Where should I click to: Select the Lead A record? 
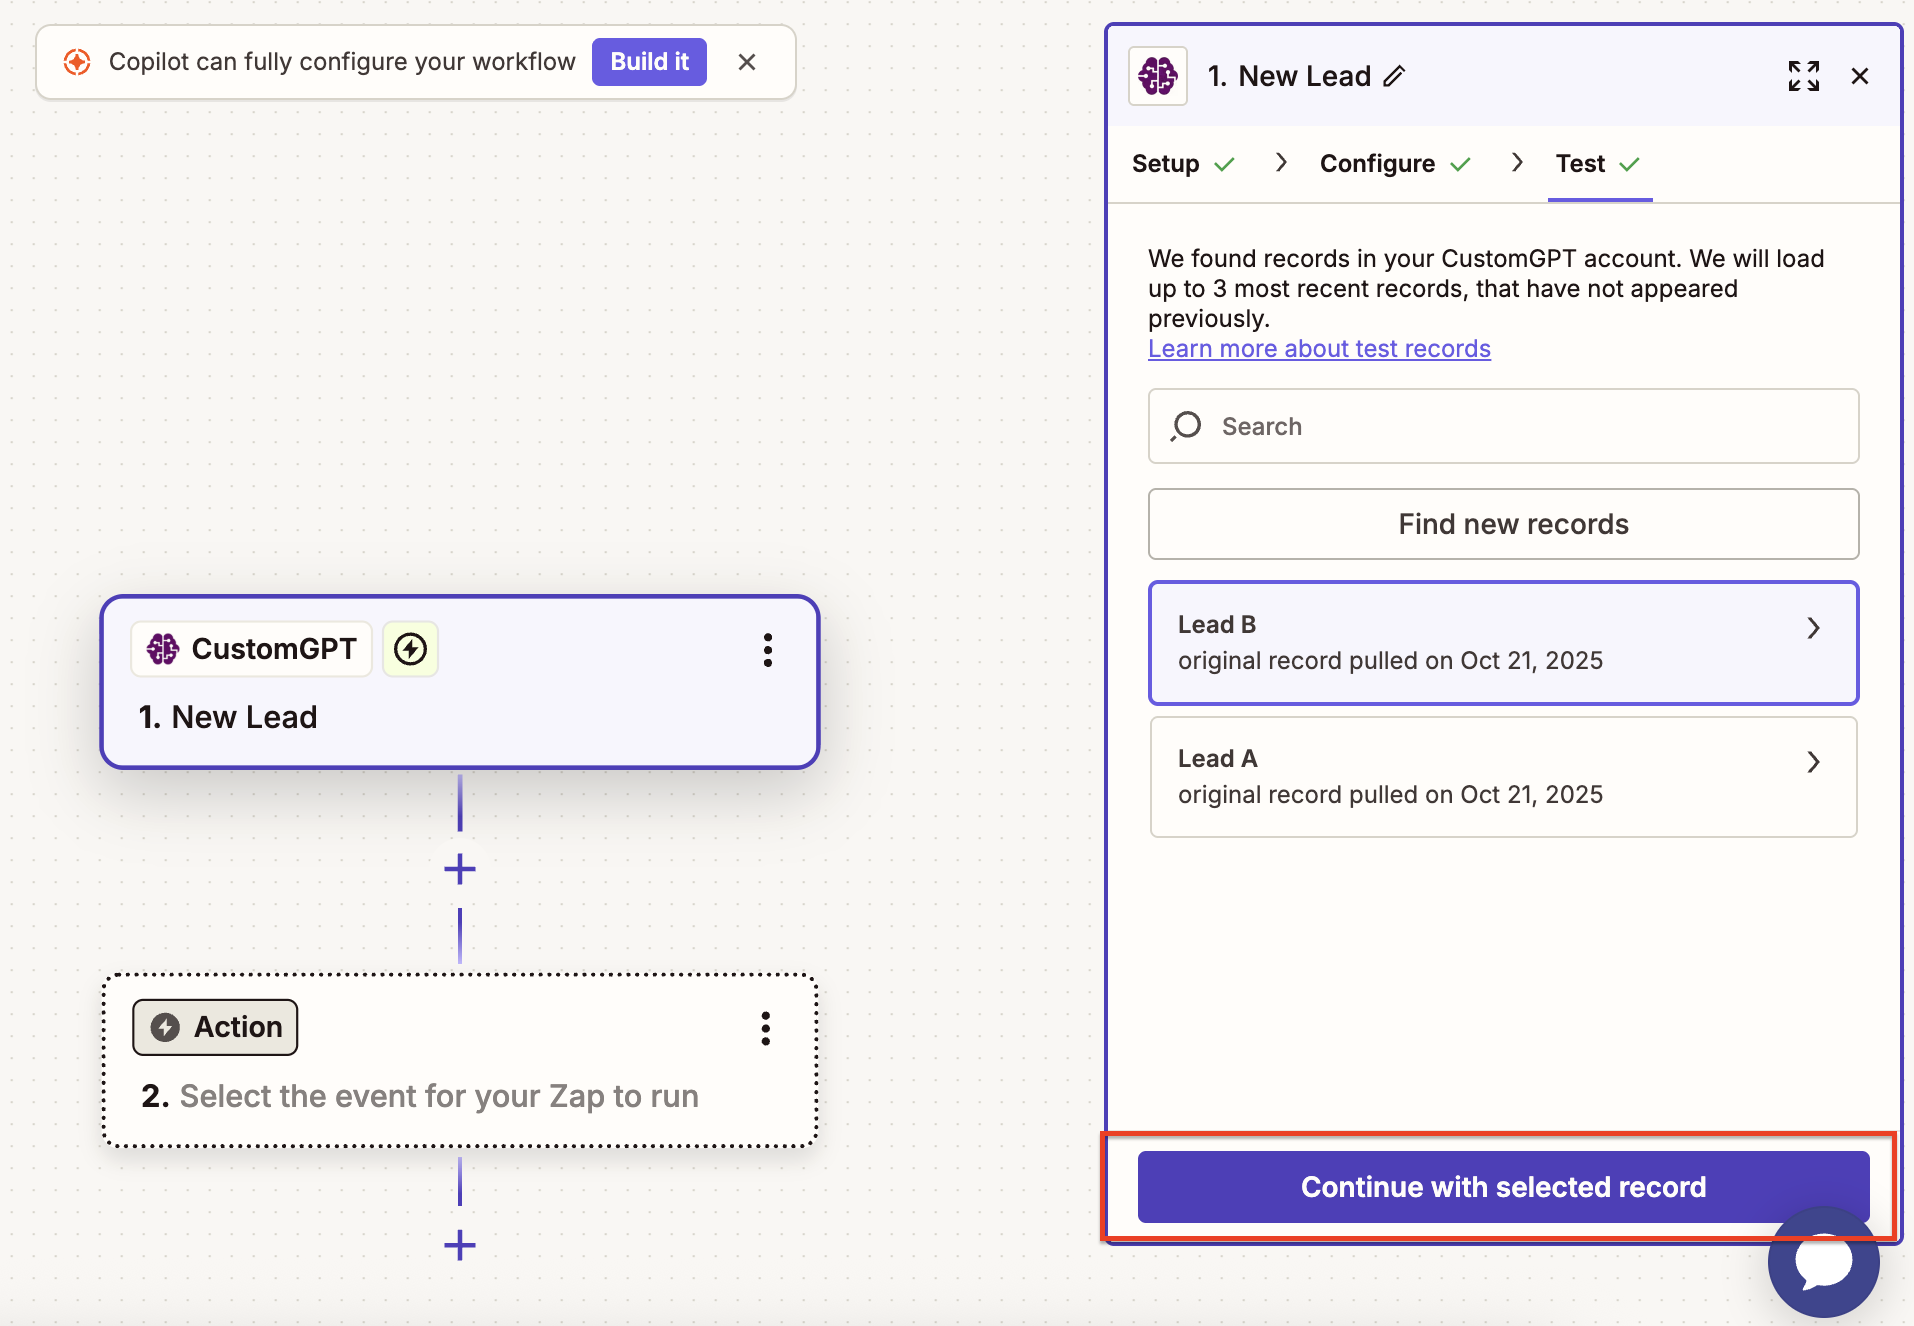(1503, 777)
